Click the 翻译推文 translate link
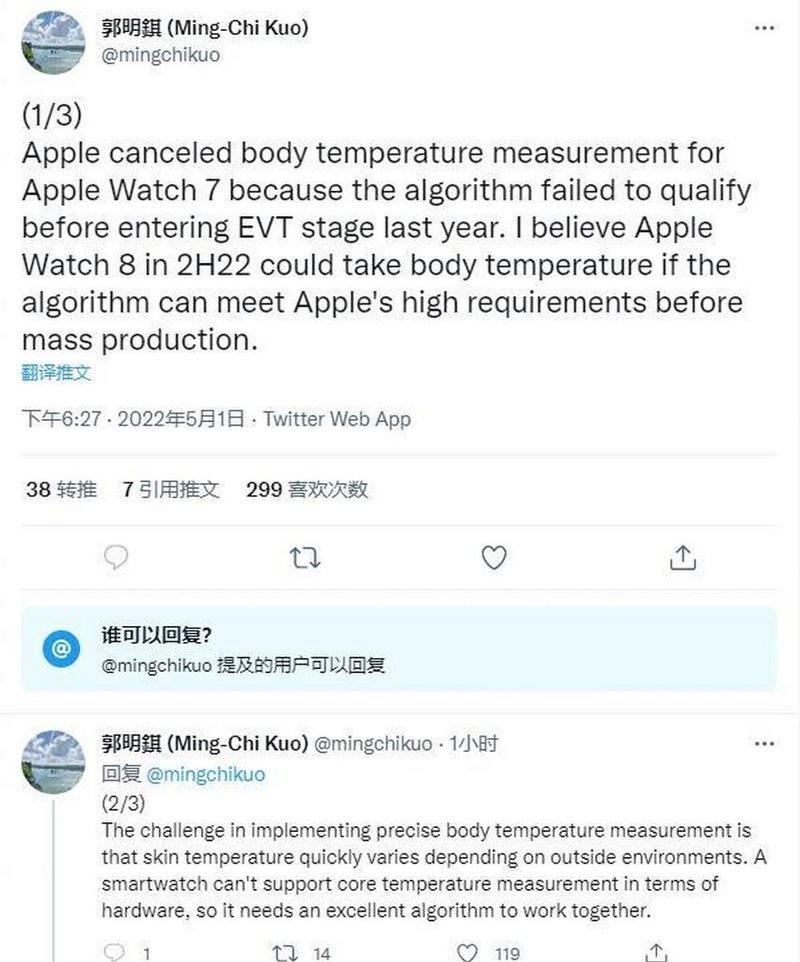 (x=56, y=372)
